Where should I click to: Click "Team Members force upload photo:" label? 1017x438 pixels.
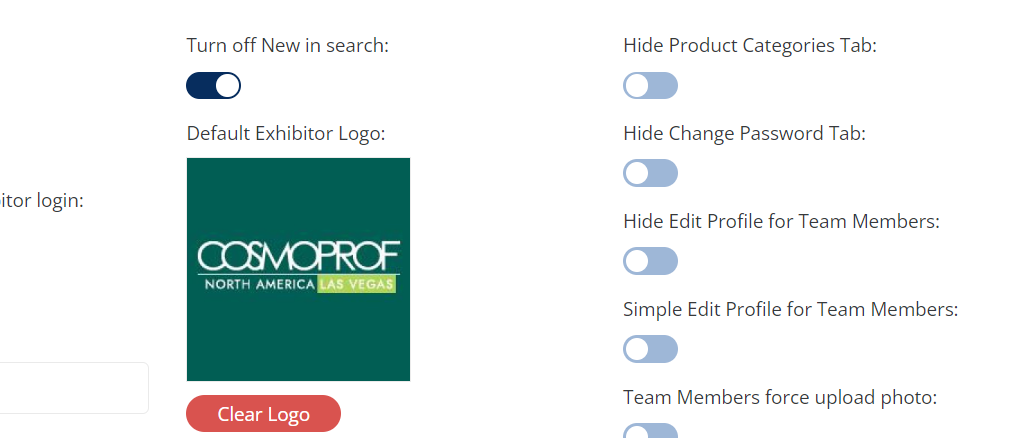(x=779, y=397)
